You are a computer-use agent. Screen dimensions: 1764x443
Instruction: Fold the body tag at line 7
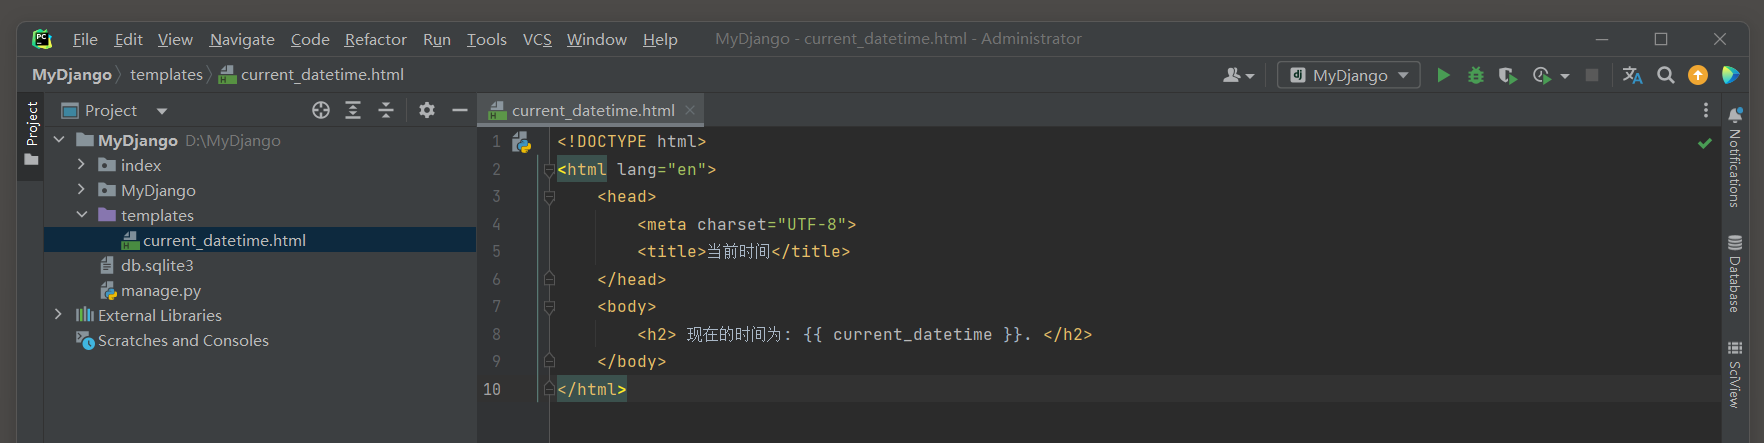(549, 307)
